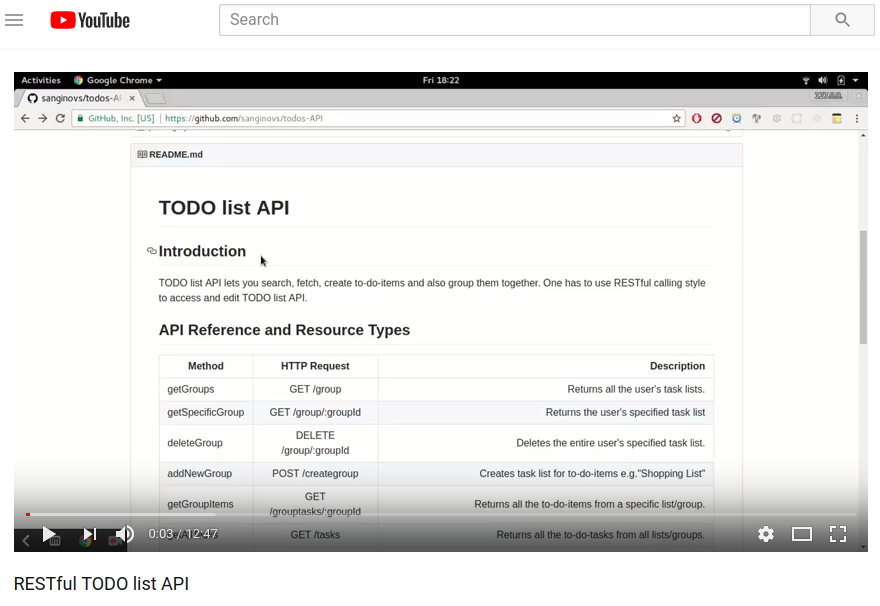The width and height of the screenshot is (880, 606).
Task: Click the Activities button in video
Action: click(41, 80)
